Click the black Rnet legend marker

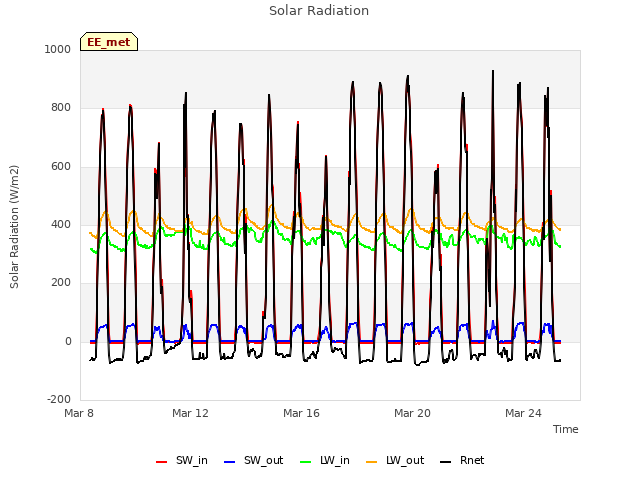446,462
